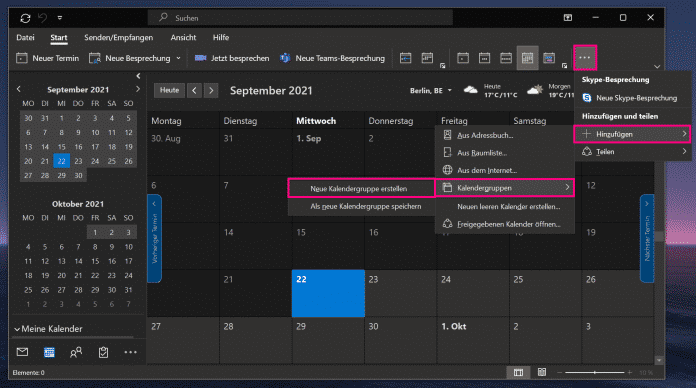
Task: Click the Next 7 Days ribbon icon
Action: coord(427,58)
